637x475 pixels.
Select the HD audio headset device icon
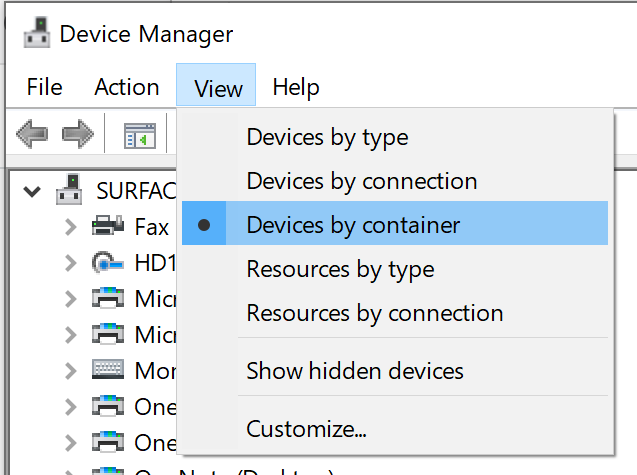[108, 262]
